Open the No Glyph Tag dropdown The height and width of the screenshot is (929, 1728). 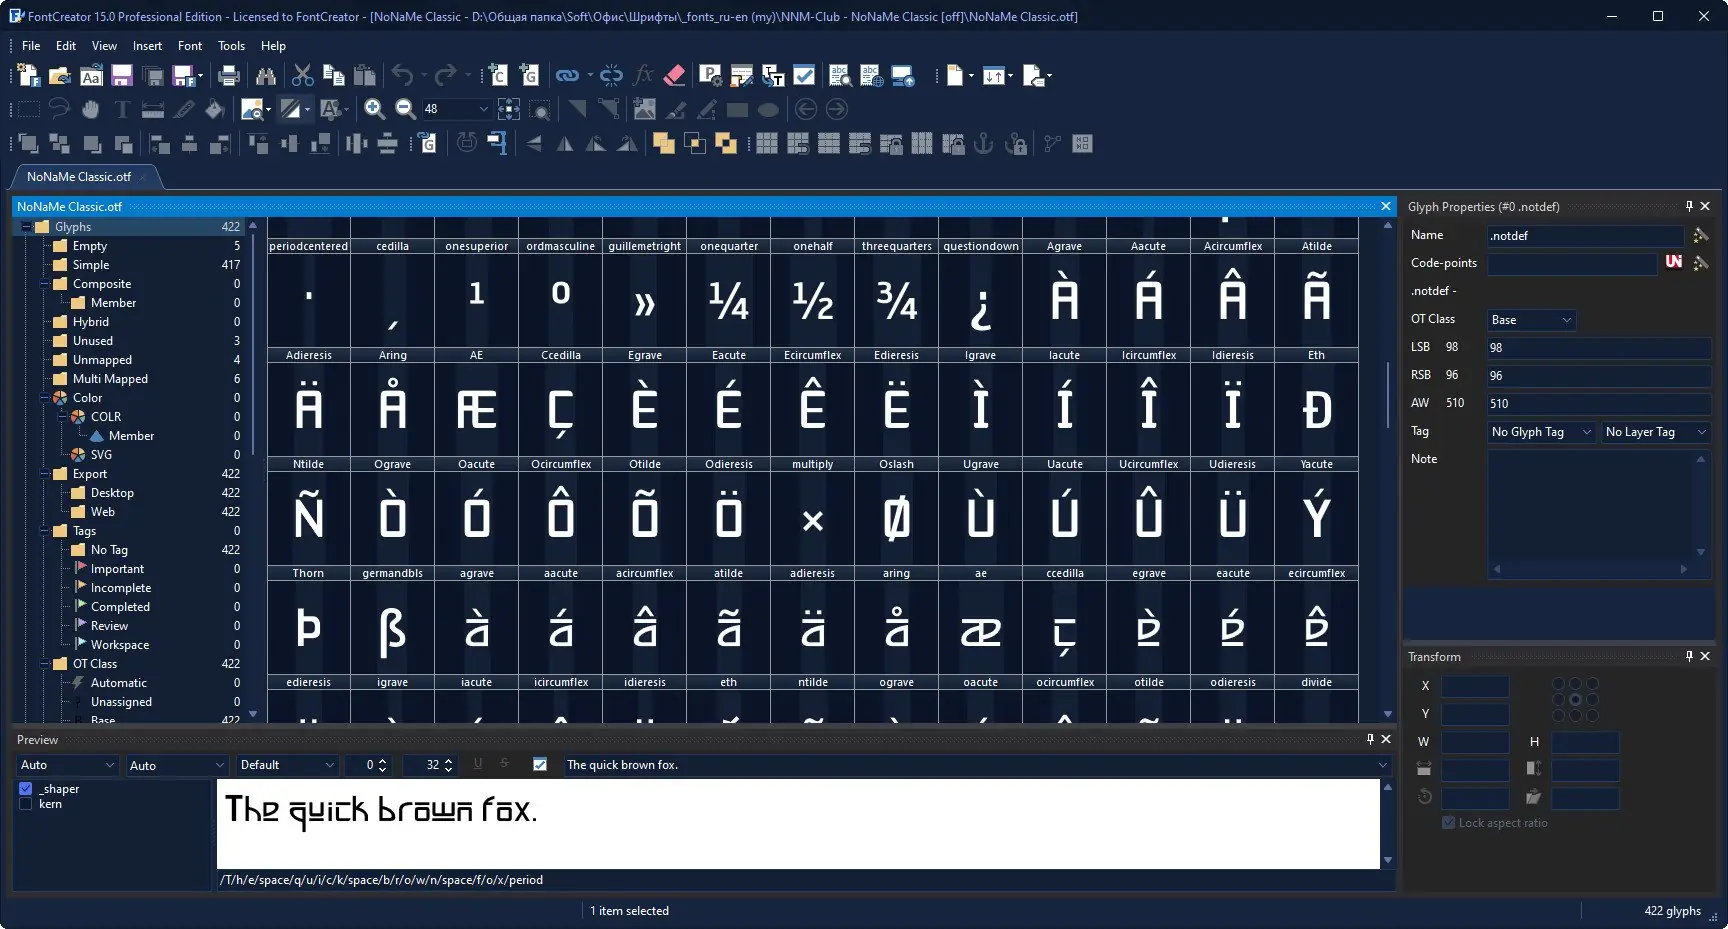coord(1541,432)
